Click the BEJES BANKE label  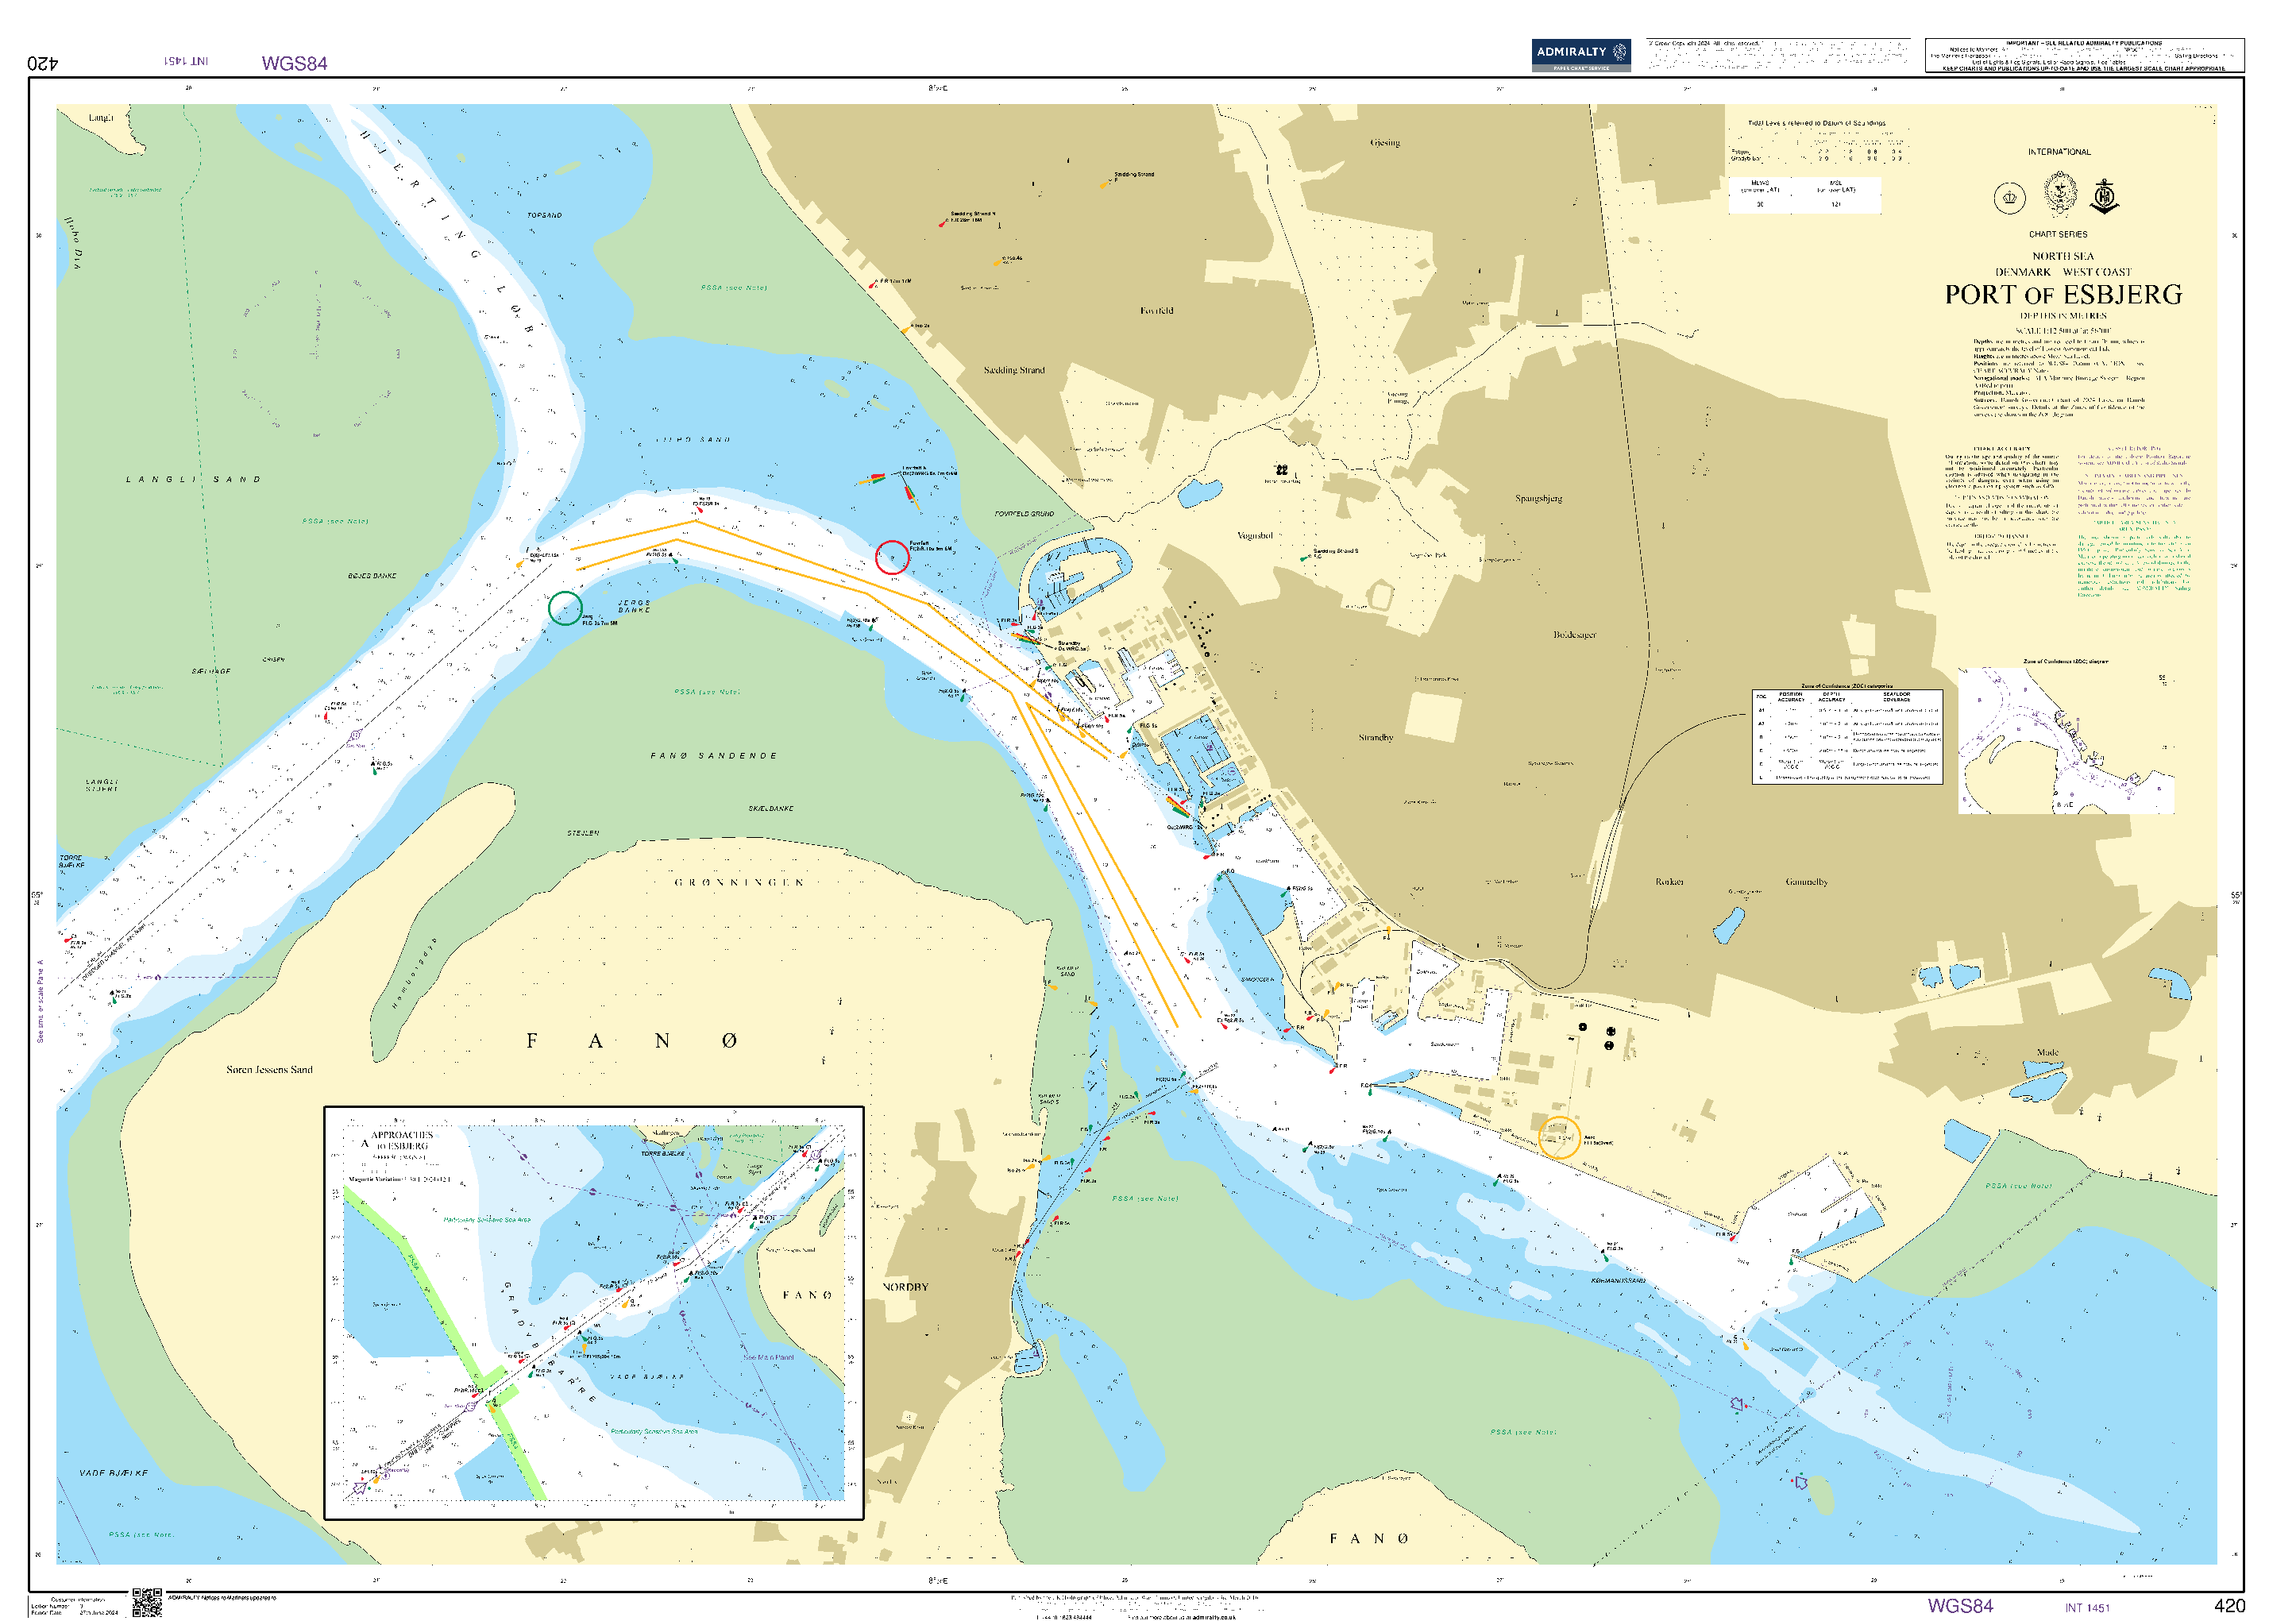(x=372, y=576)
